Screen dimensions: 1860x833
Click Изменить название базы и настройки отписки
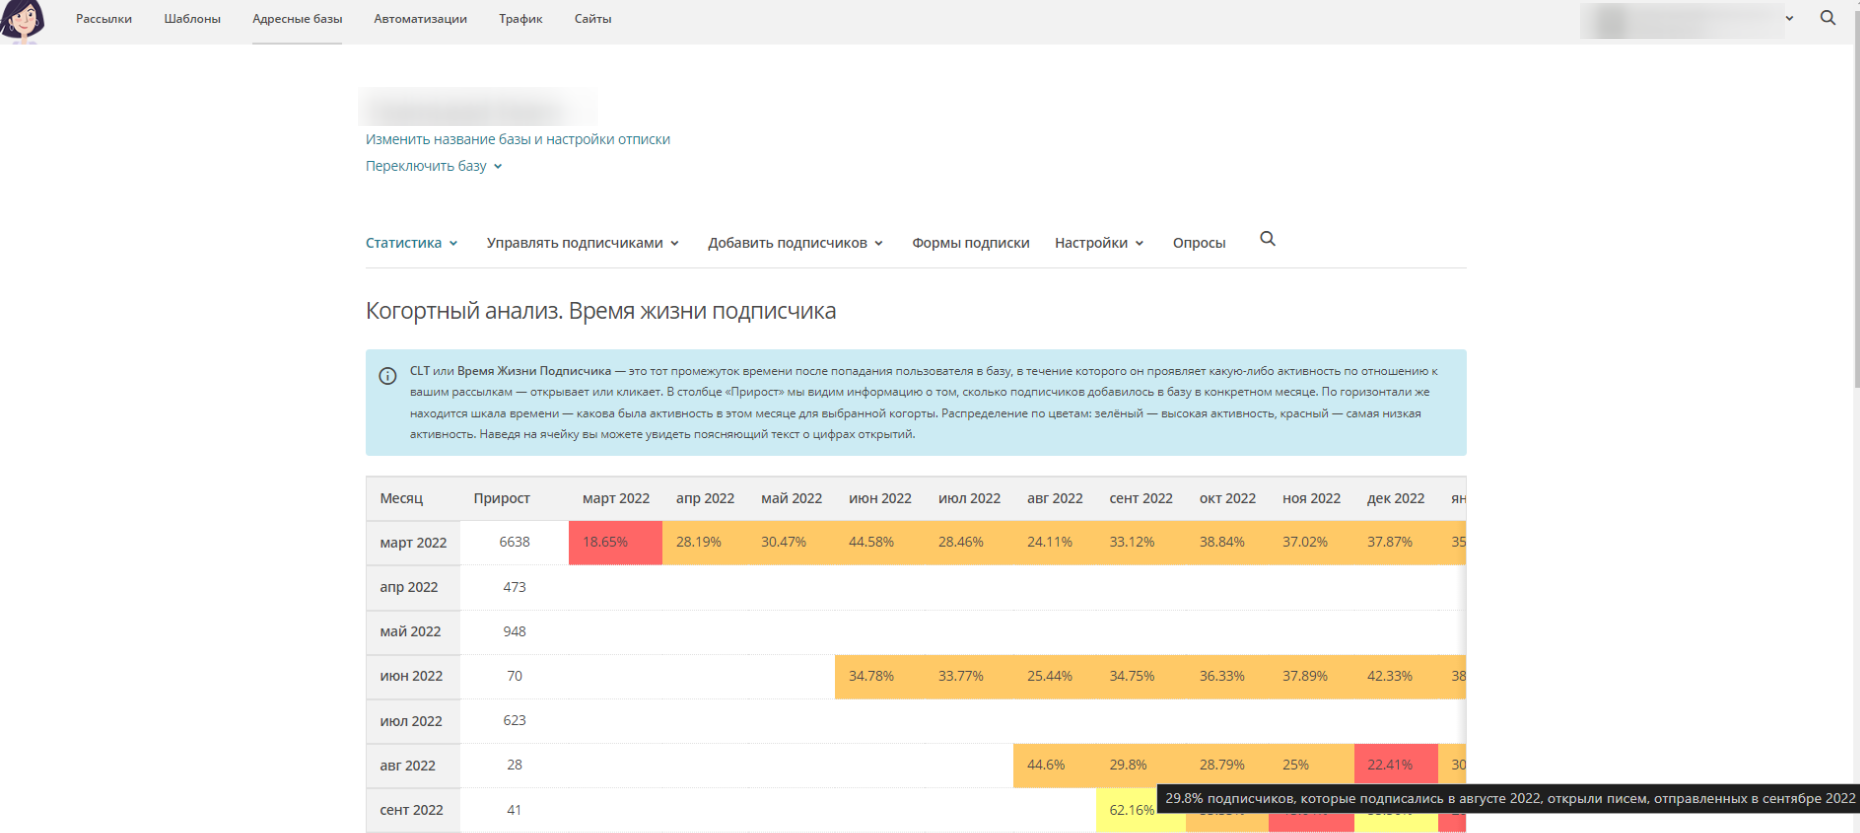517,139
